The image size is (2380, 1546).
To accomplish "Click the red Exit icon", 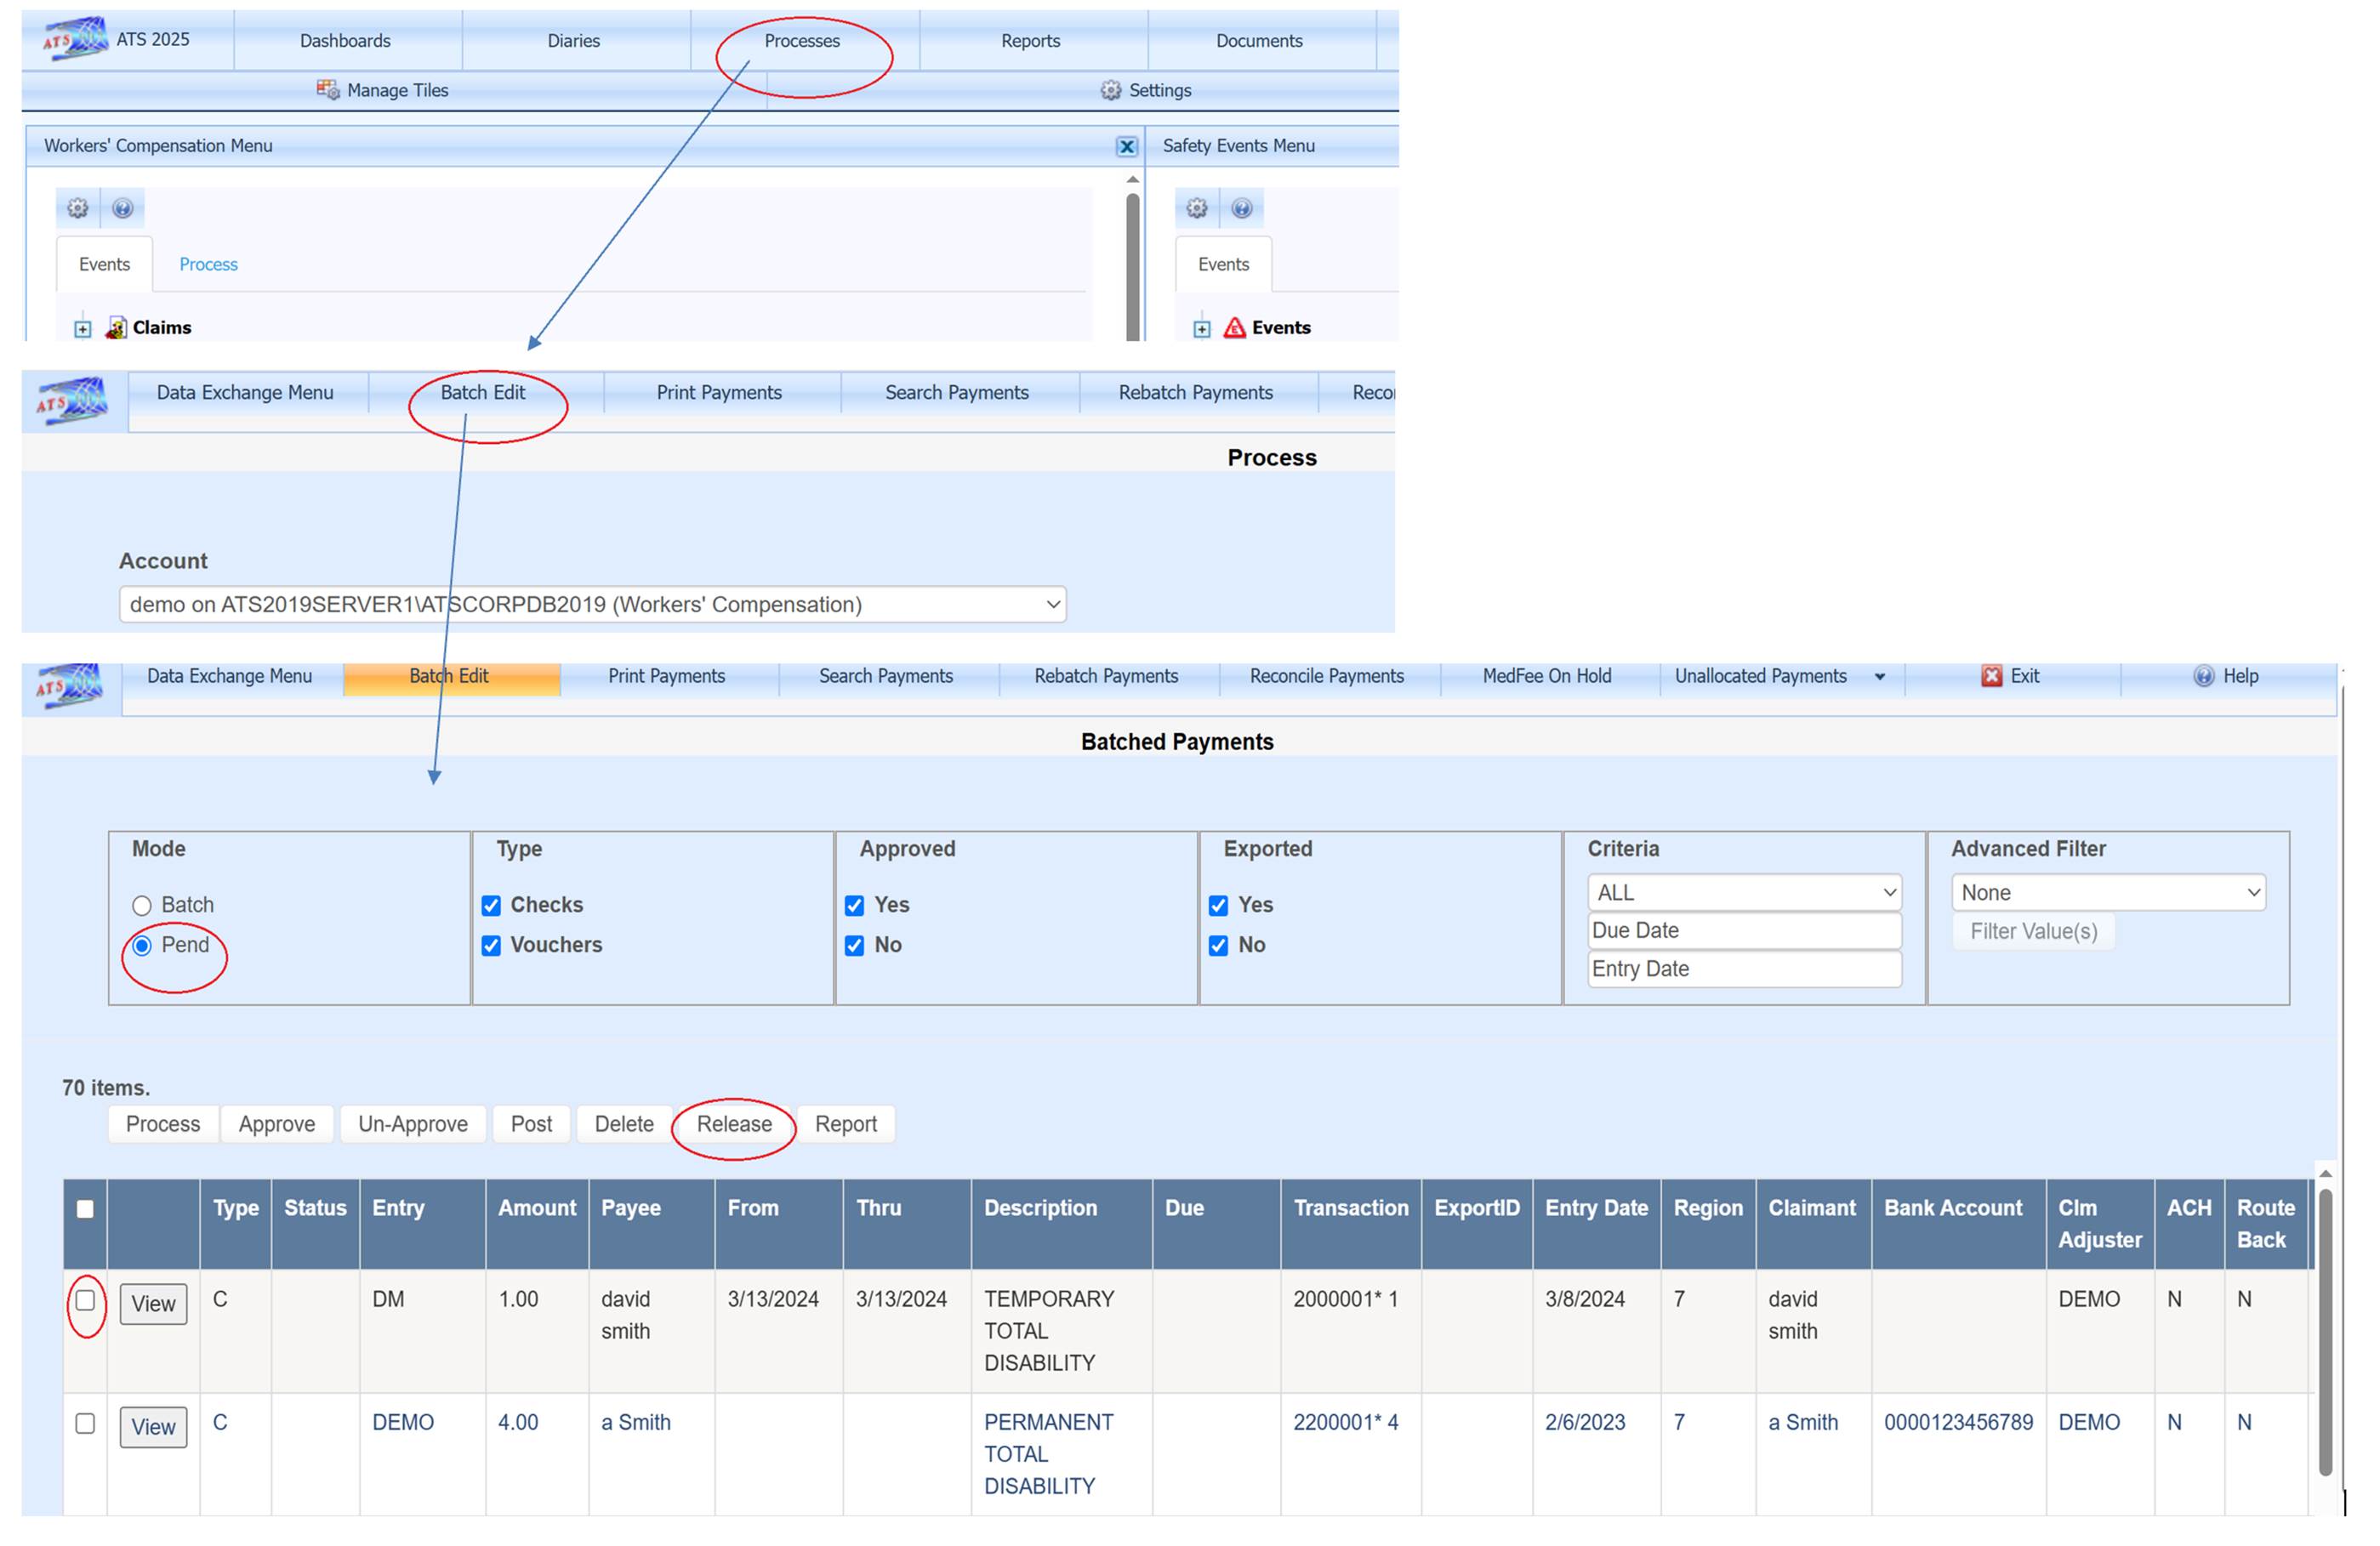I will (x=1991, y=676).
